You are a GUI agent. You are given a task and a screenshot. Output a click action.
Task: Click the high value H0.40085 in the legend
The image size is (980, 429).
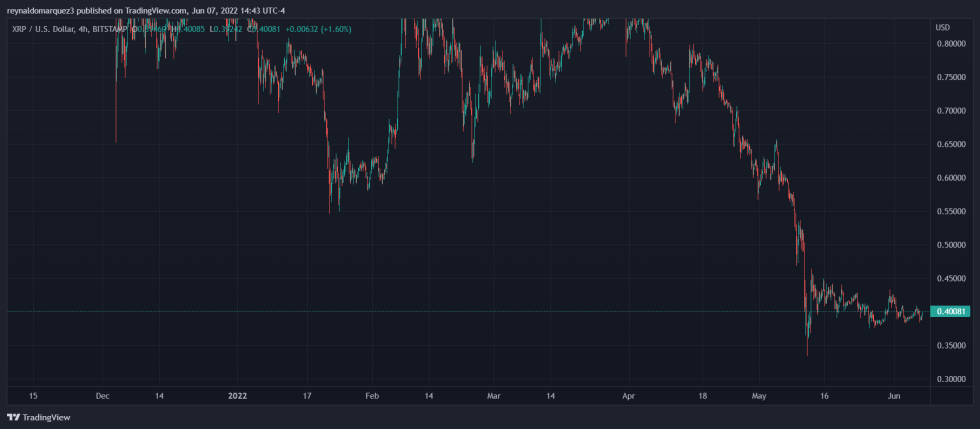187,29
